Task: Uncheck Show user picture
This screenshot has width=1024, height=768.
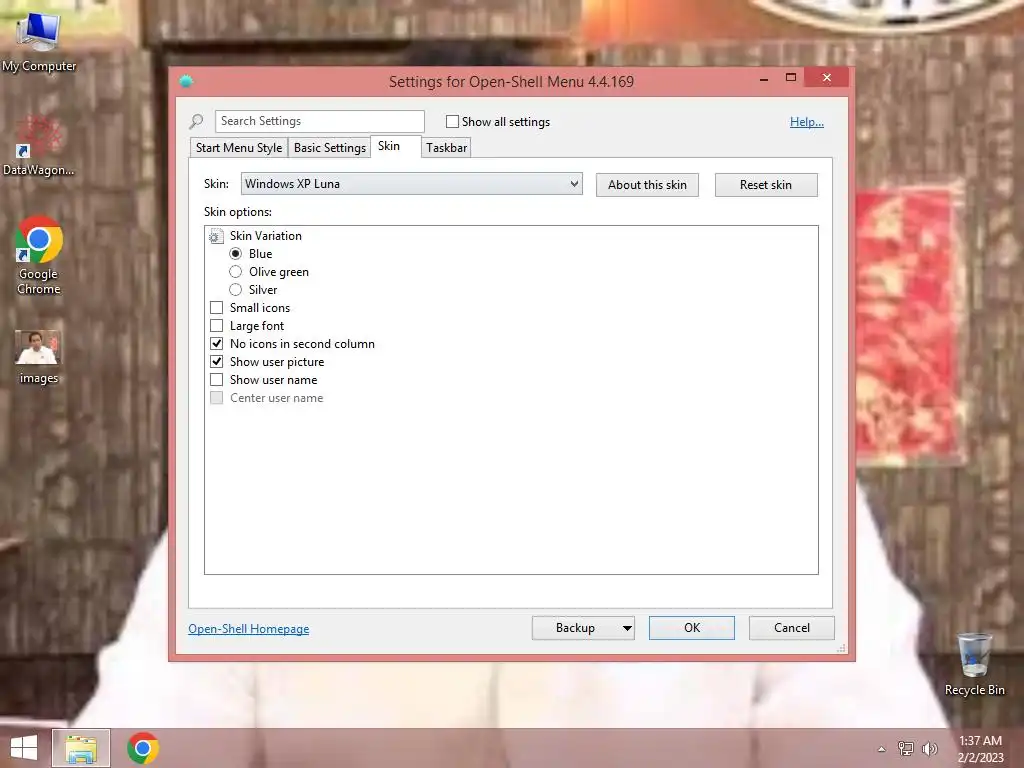Action: coord(217,361)
